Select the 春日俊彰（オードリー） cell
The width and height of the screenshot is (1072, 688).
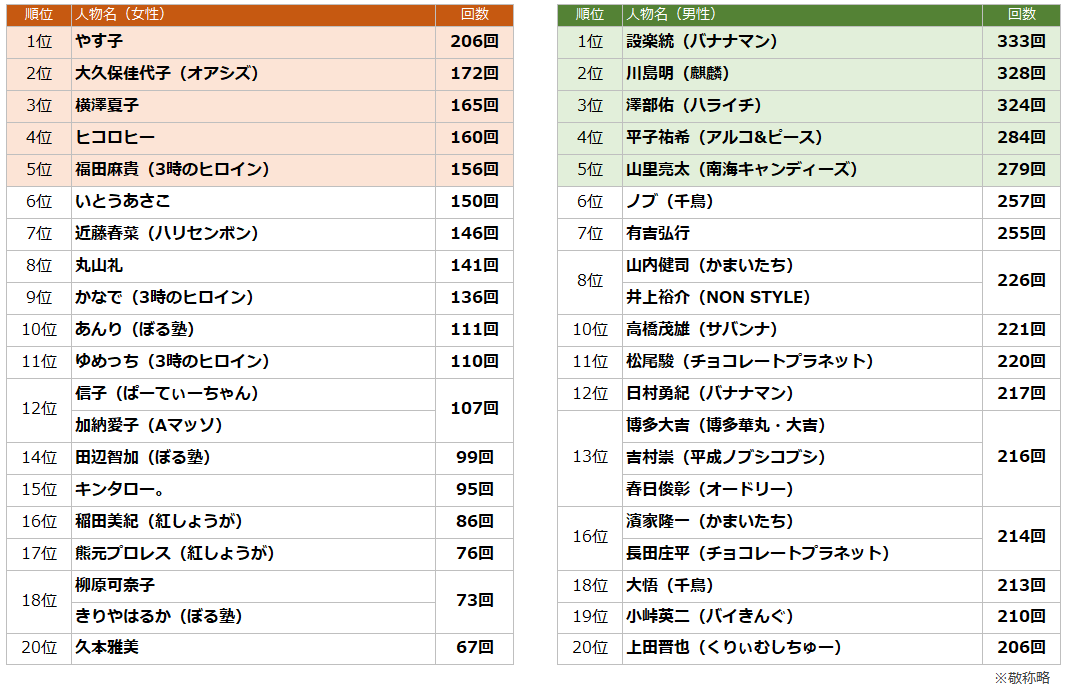click(801, 489)
